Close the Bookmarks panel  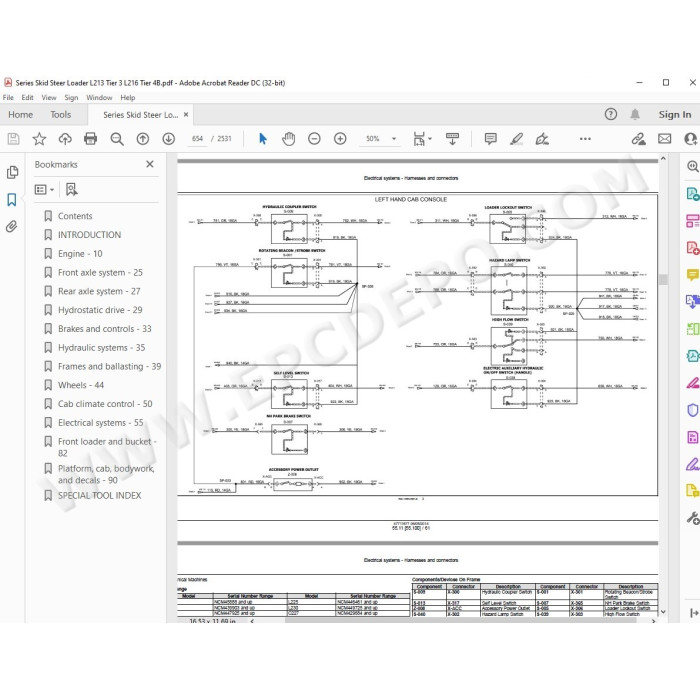click(x=150, y=164)
